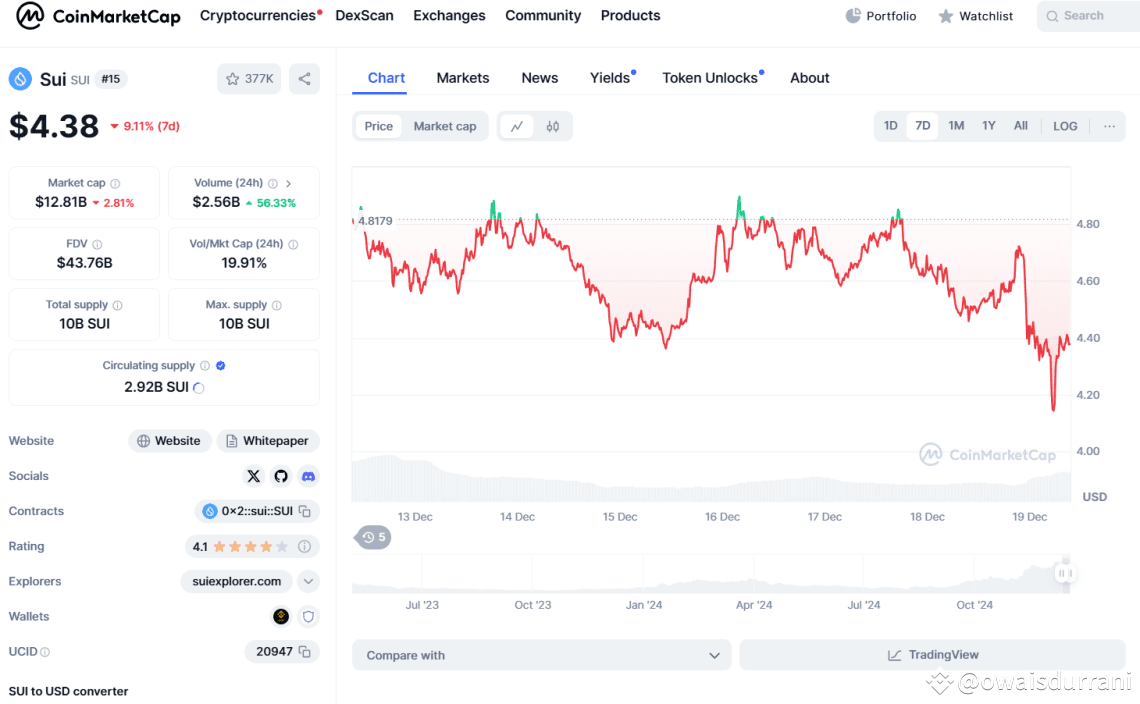Screen dimensions: 1140x704
Task: Open the Exchanges menu
Action: (x=449, y=16)
